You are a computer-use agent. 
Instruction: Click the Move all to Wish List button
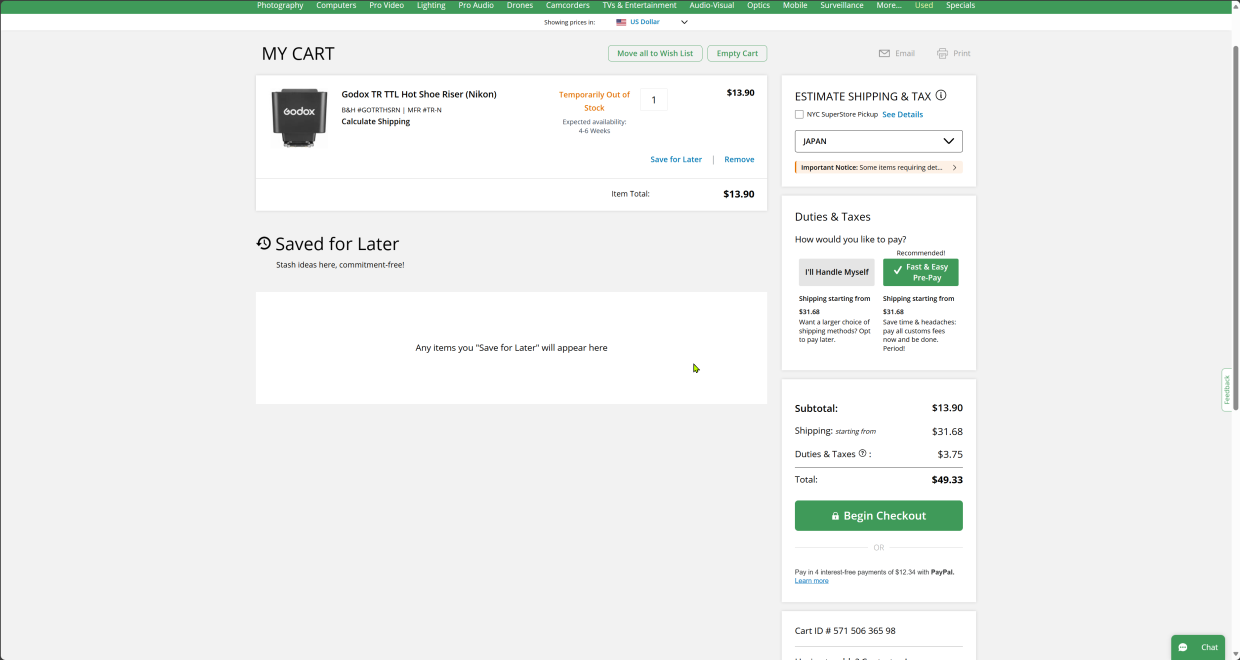pyautogui.click(x=655, y=54)
